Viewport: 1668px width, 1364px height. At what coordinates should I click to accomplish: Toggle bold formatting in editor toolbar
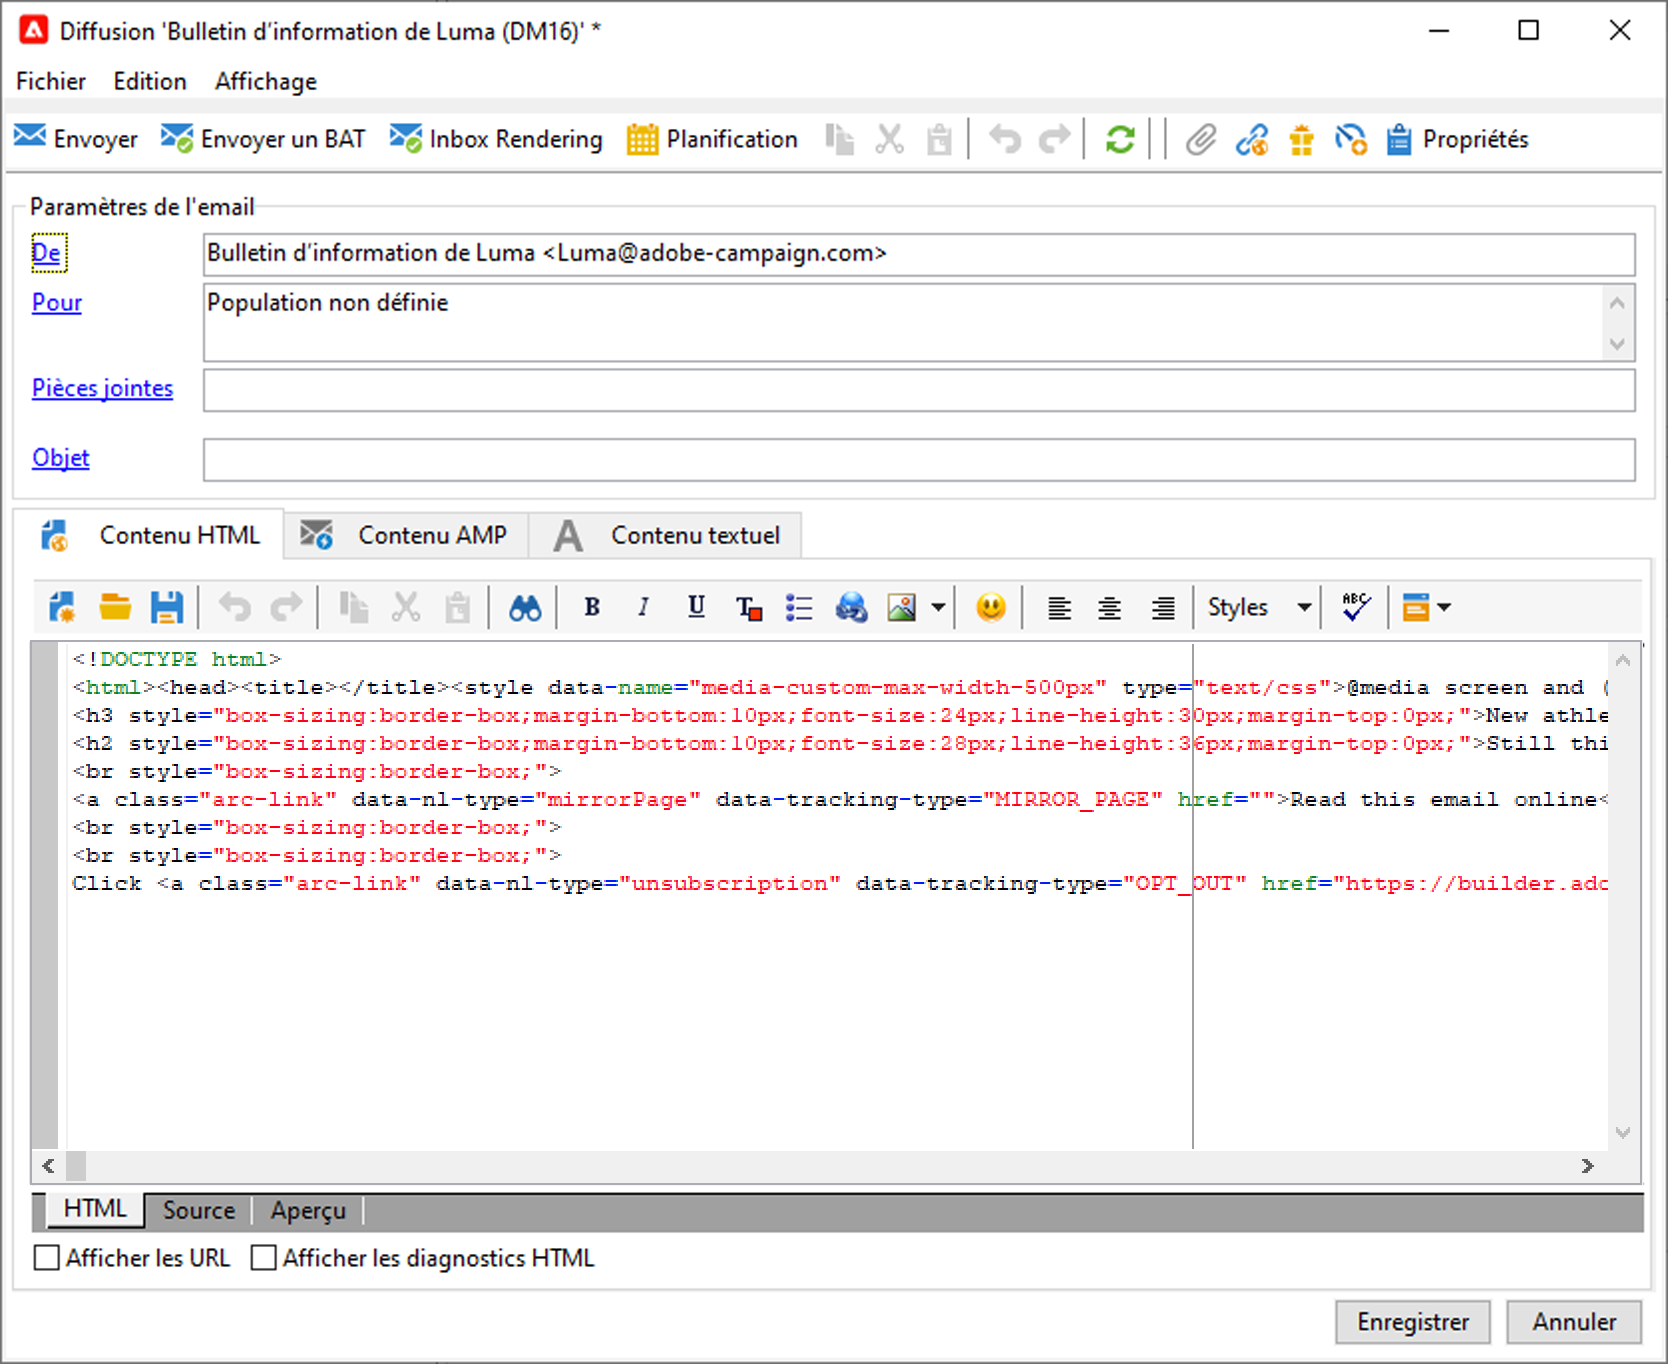pyautogui.click(x=592, y=607)
